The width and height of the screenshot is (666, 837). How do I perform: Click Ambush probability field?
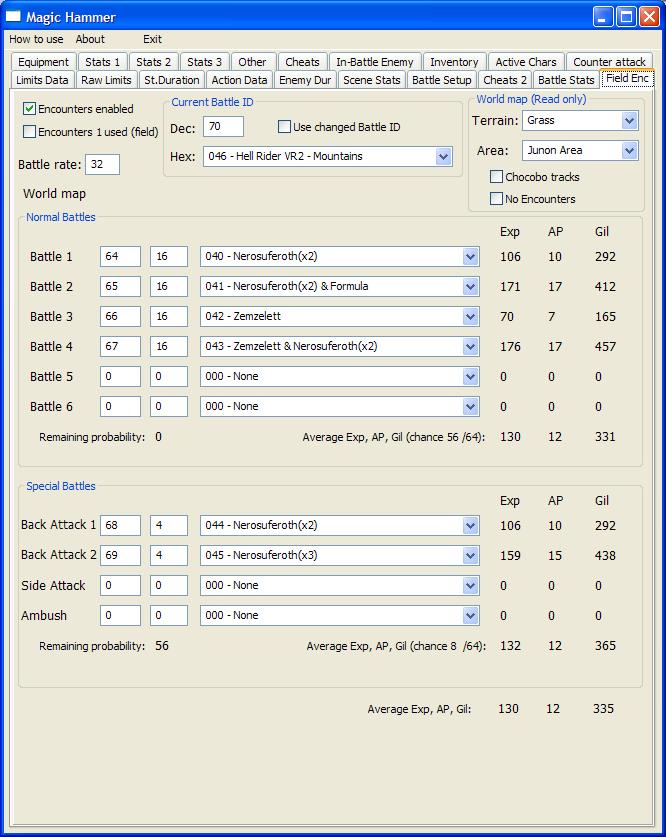coord(169,615)
